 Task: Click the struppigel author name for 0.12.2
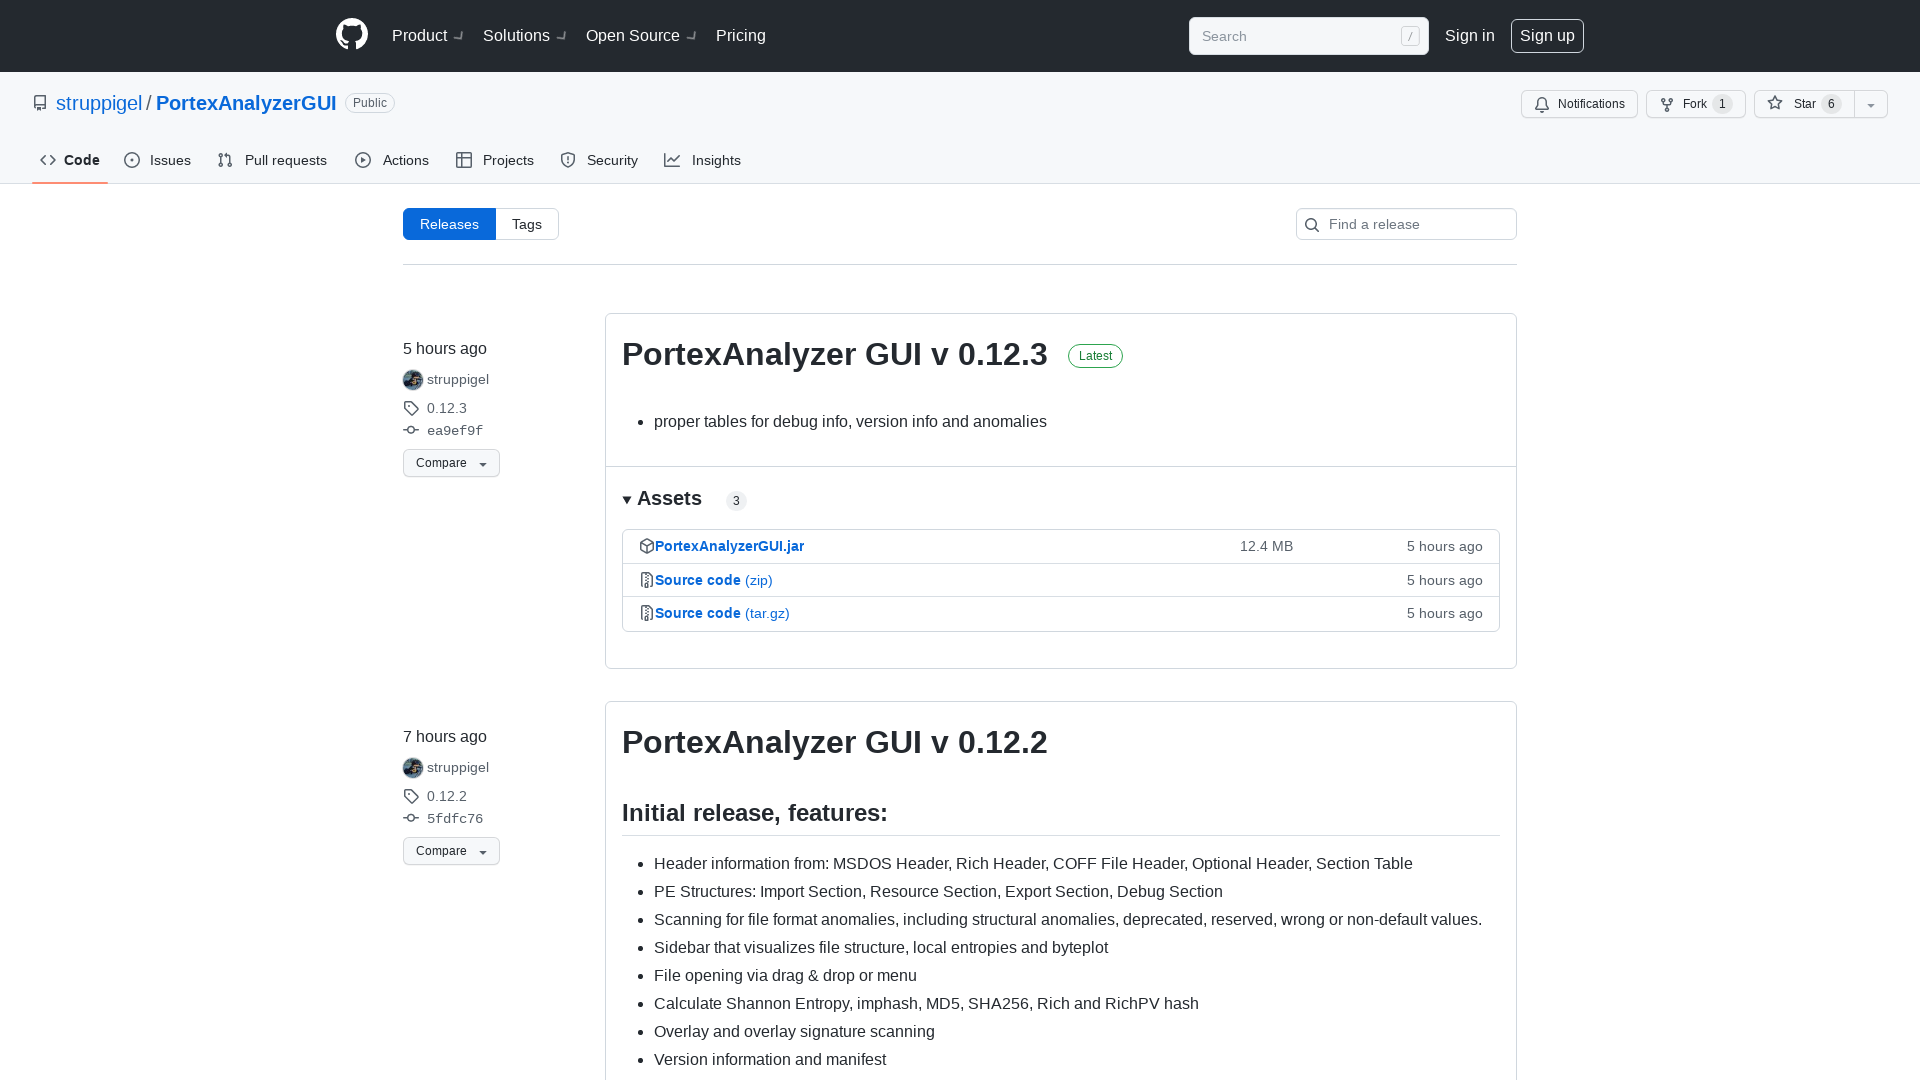[458, 768]
